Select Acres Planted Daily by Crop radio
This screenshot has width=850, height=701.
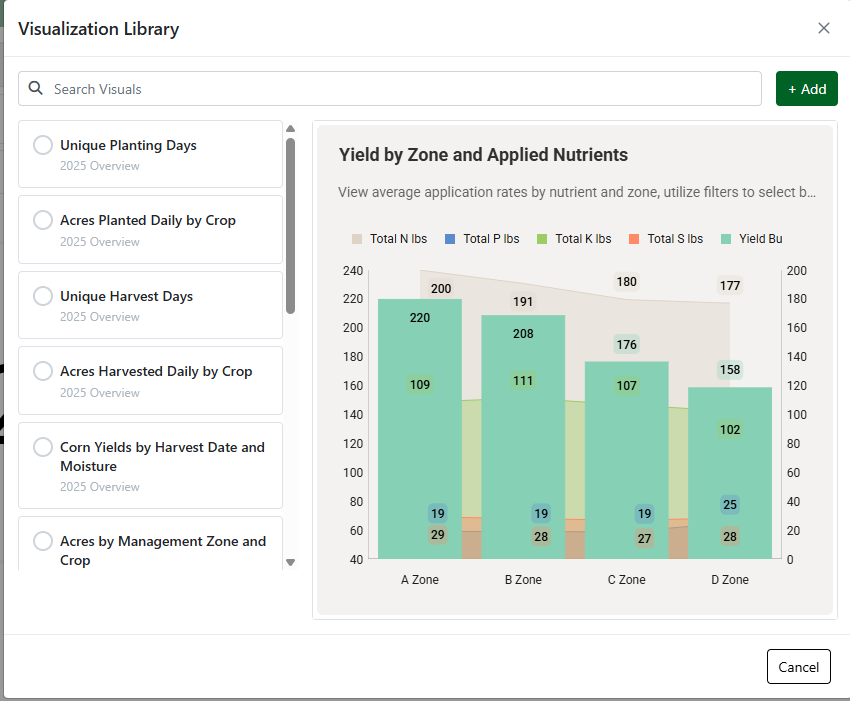coord(43,220)
